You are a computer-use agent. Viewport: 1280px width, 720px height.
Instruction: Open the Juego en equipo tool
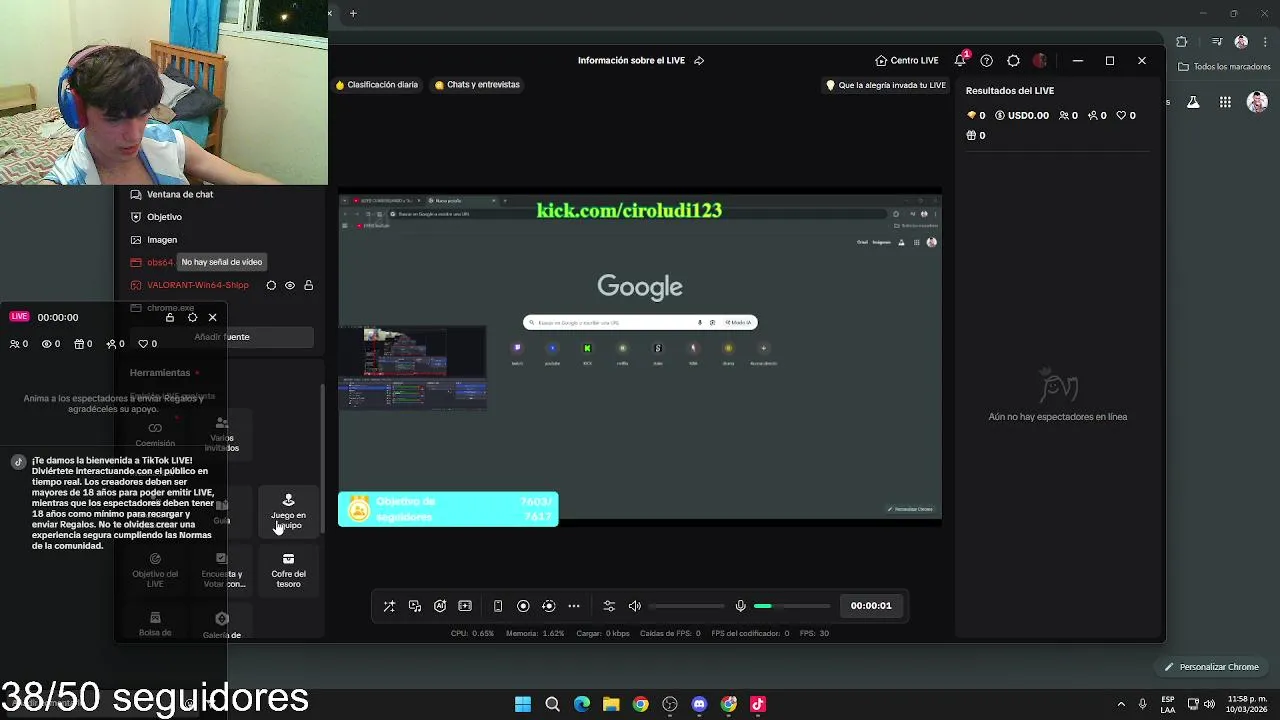(288, 511)
